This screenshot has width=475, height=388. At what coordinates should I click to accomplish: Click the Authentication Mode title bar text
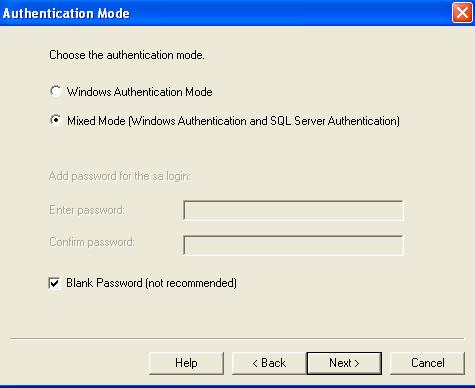[x=66, y=14]
